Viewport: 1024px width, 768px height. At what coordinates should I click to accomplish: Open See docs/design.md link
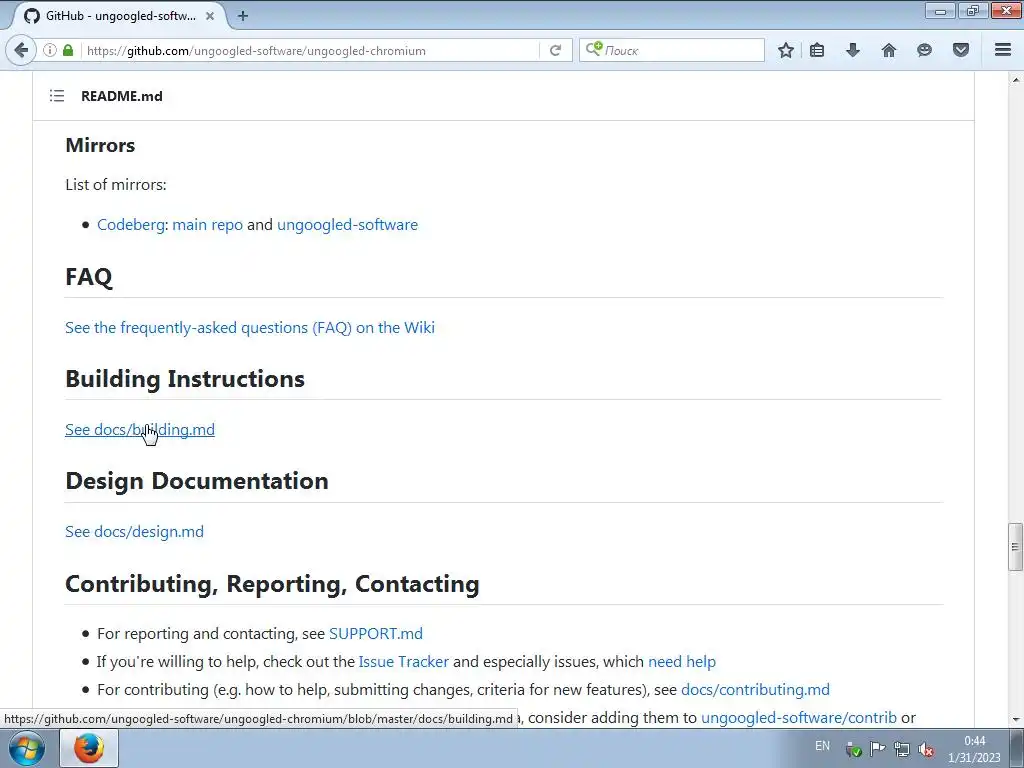coord(135,532)
